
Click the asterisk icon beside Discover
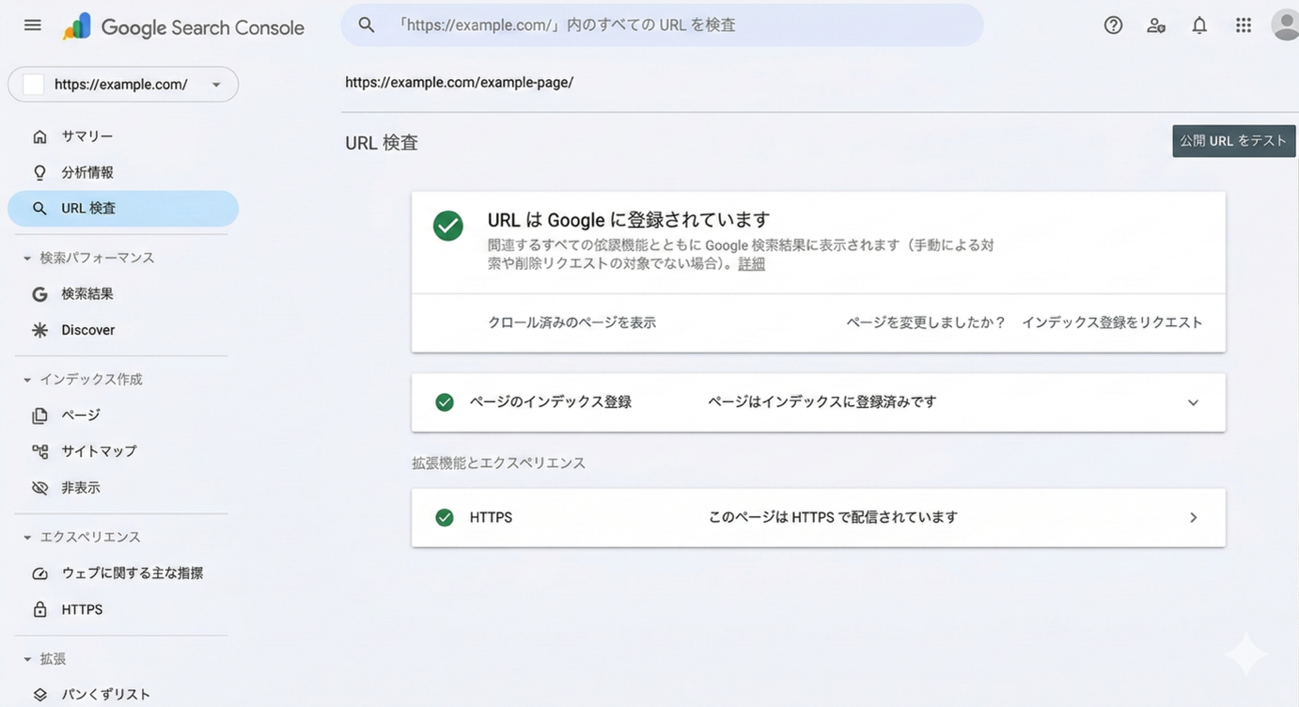pos(40,330)
